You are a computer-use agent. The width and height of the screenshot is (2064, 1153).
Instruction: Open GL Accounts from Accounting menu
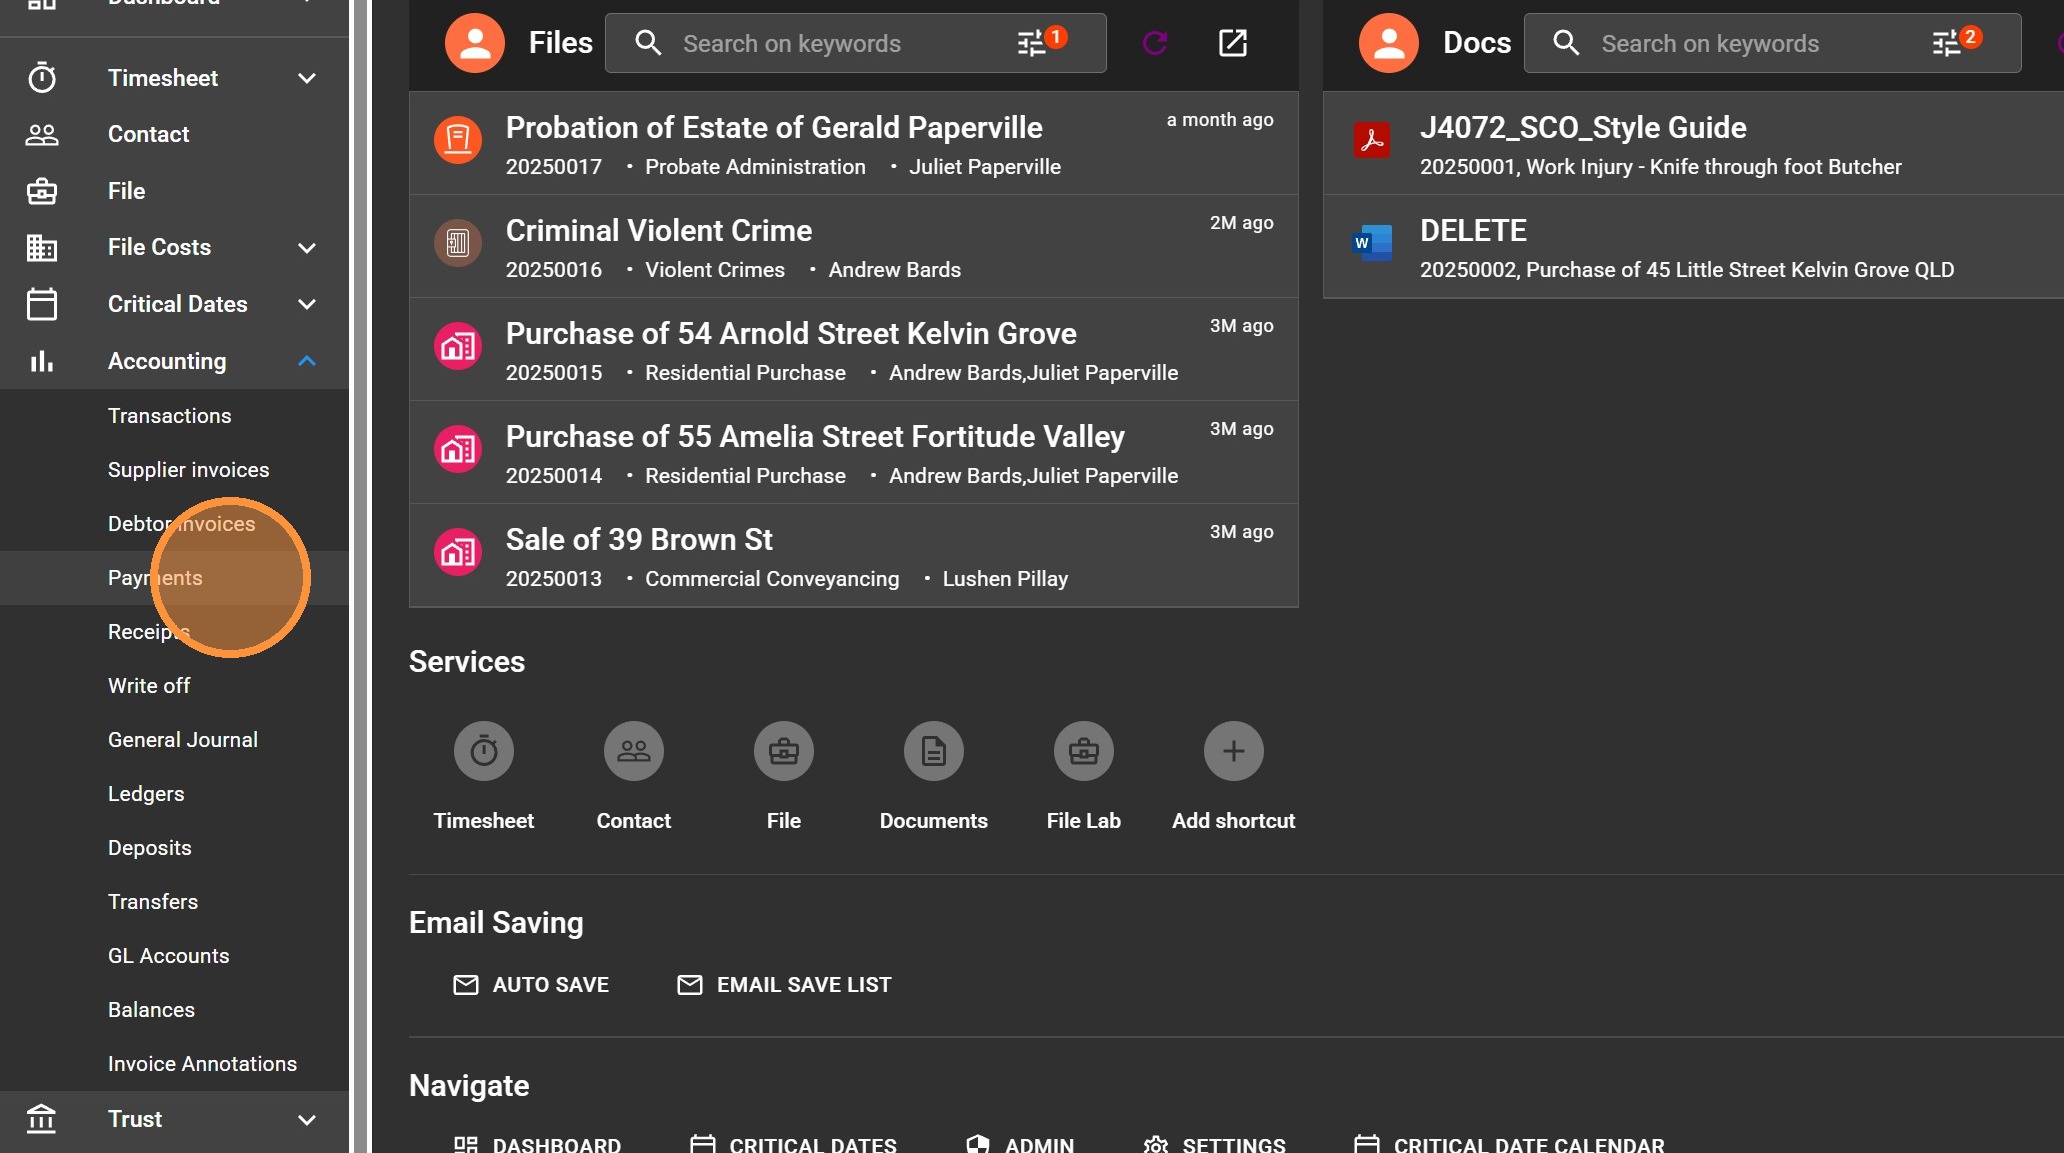[x=168, y=956]
